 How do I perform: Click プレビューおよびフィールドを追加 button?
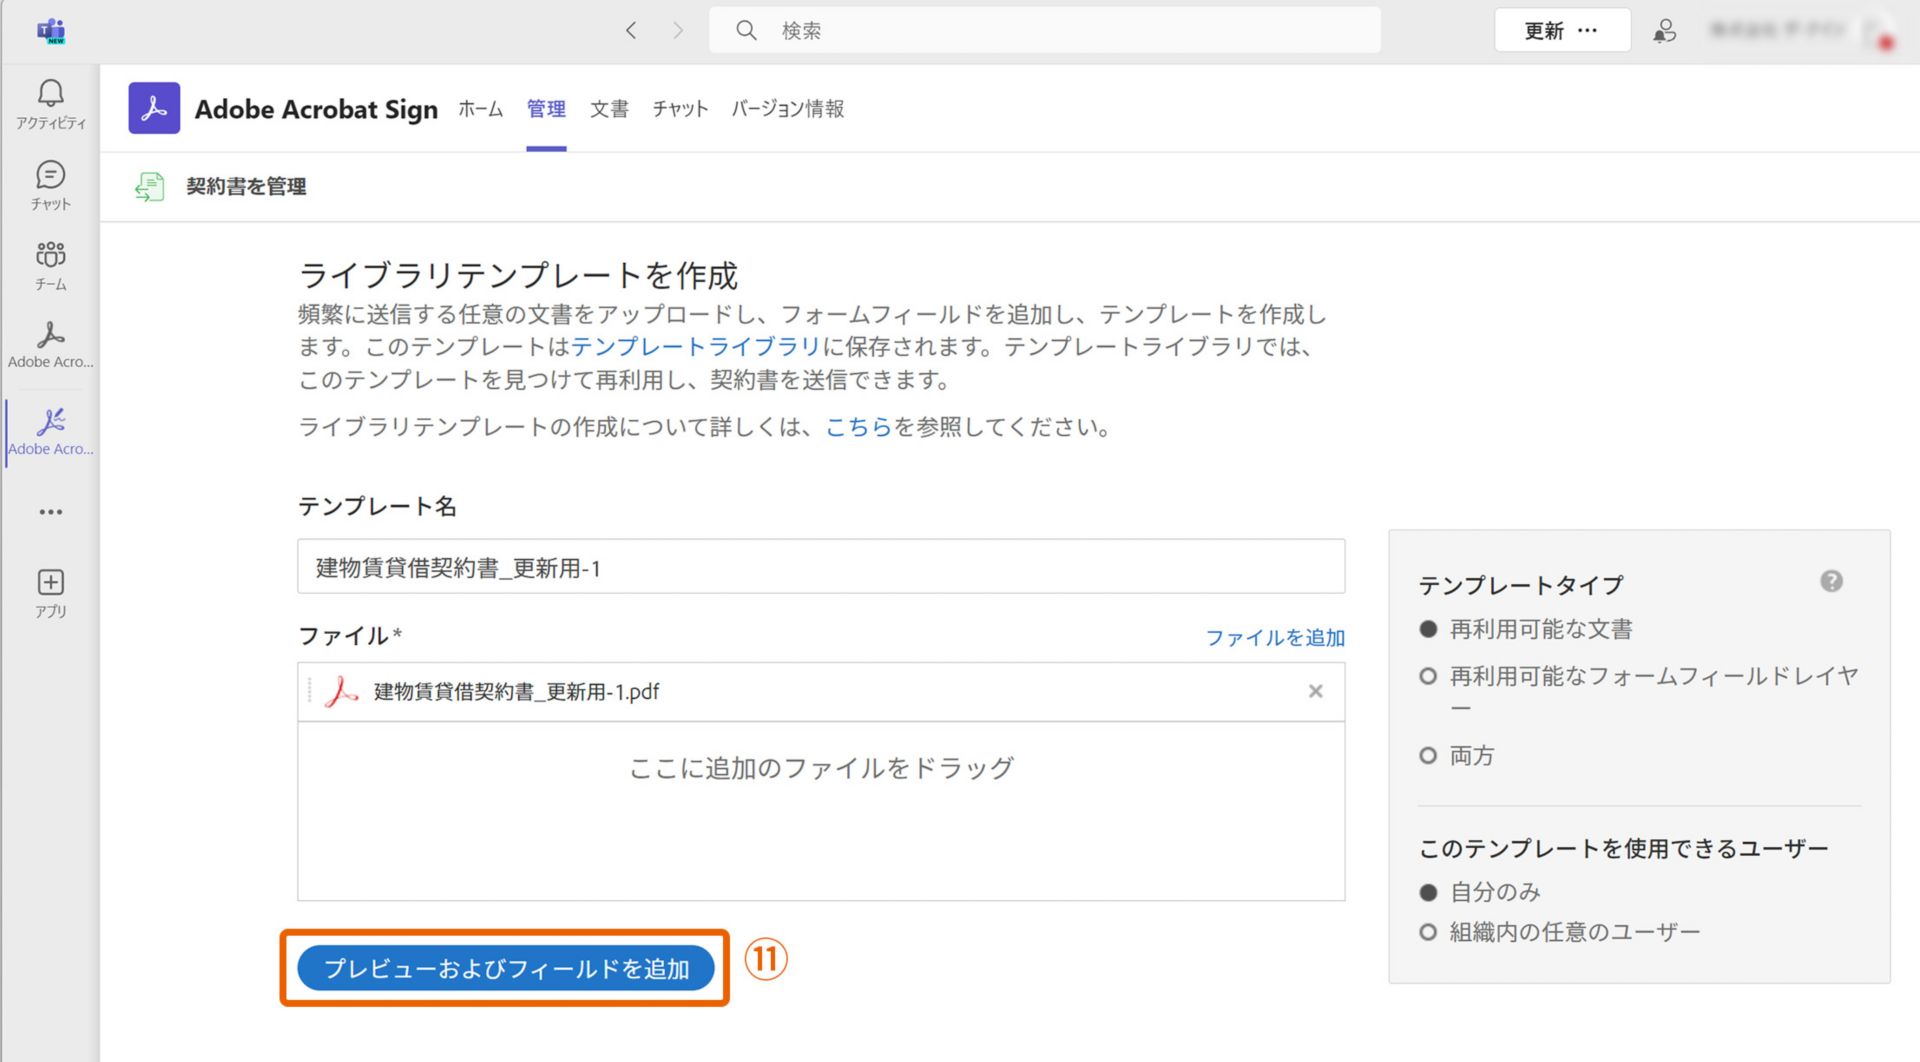click(506, 968)
